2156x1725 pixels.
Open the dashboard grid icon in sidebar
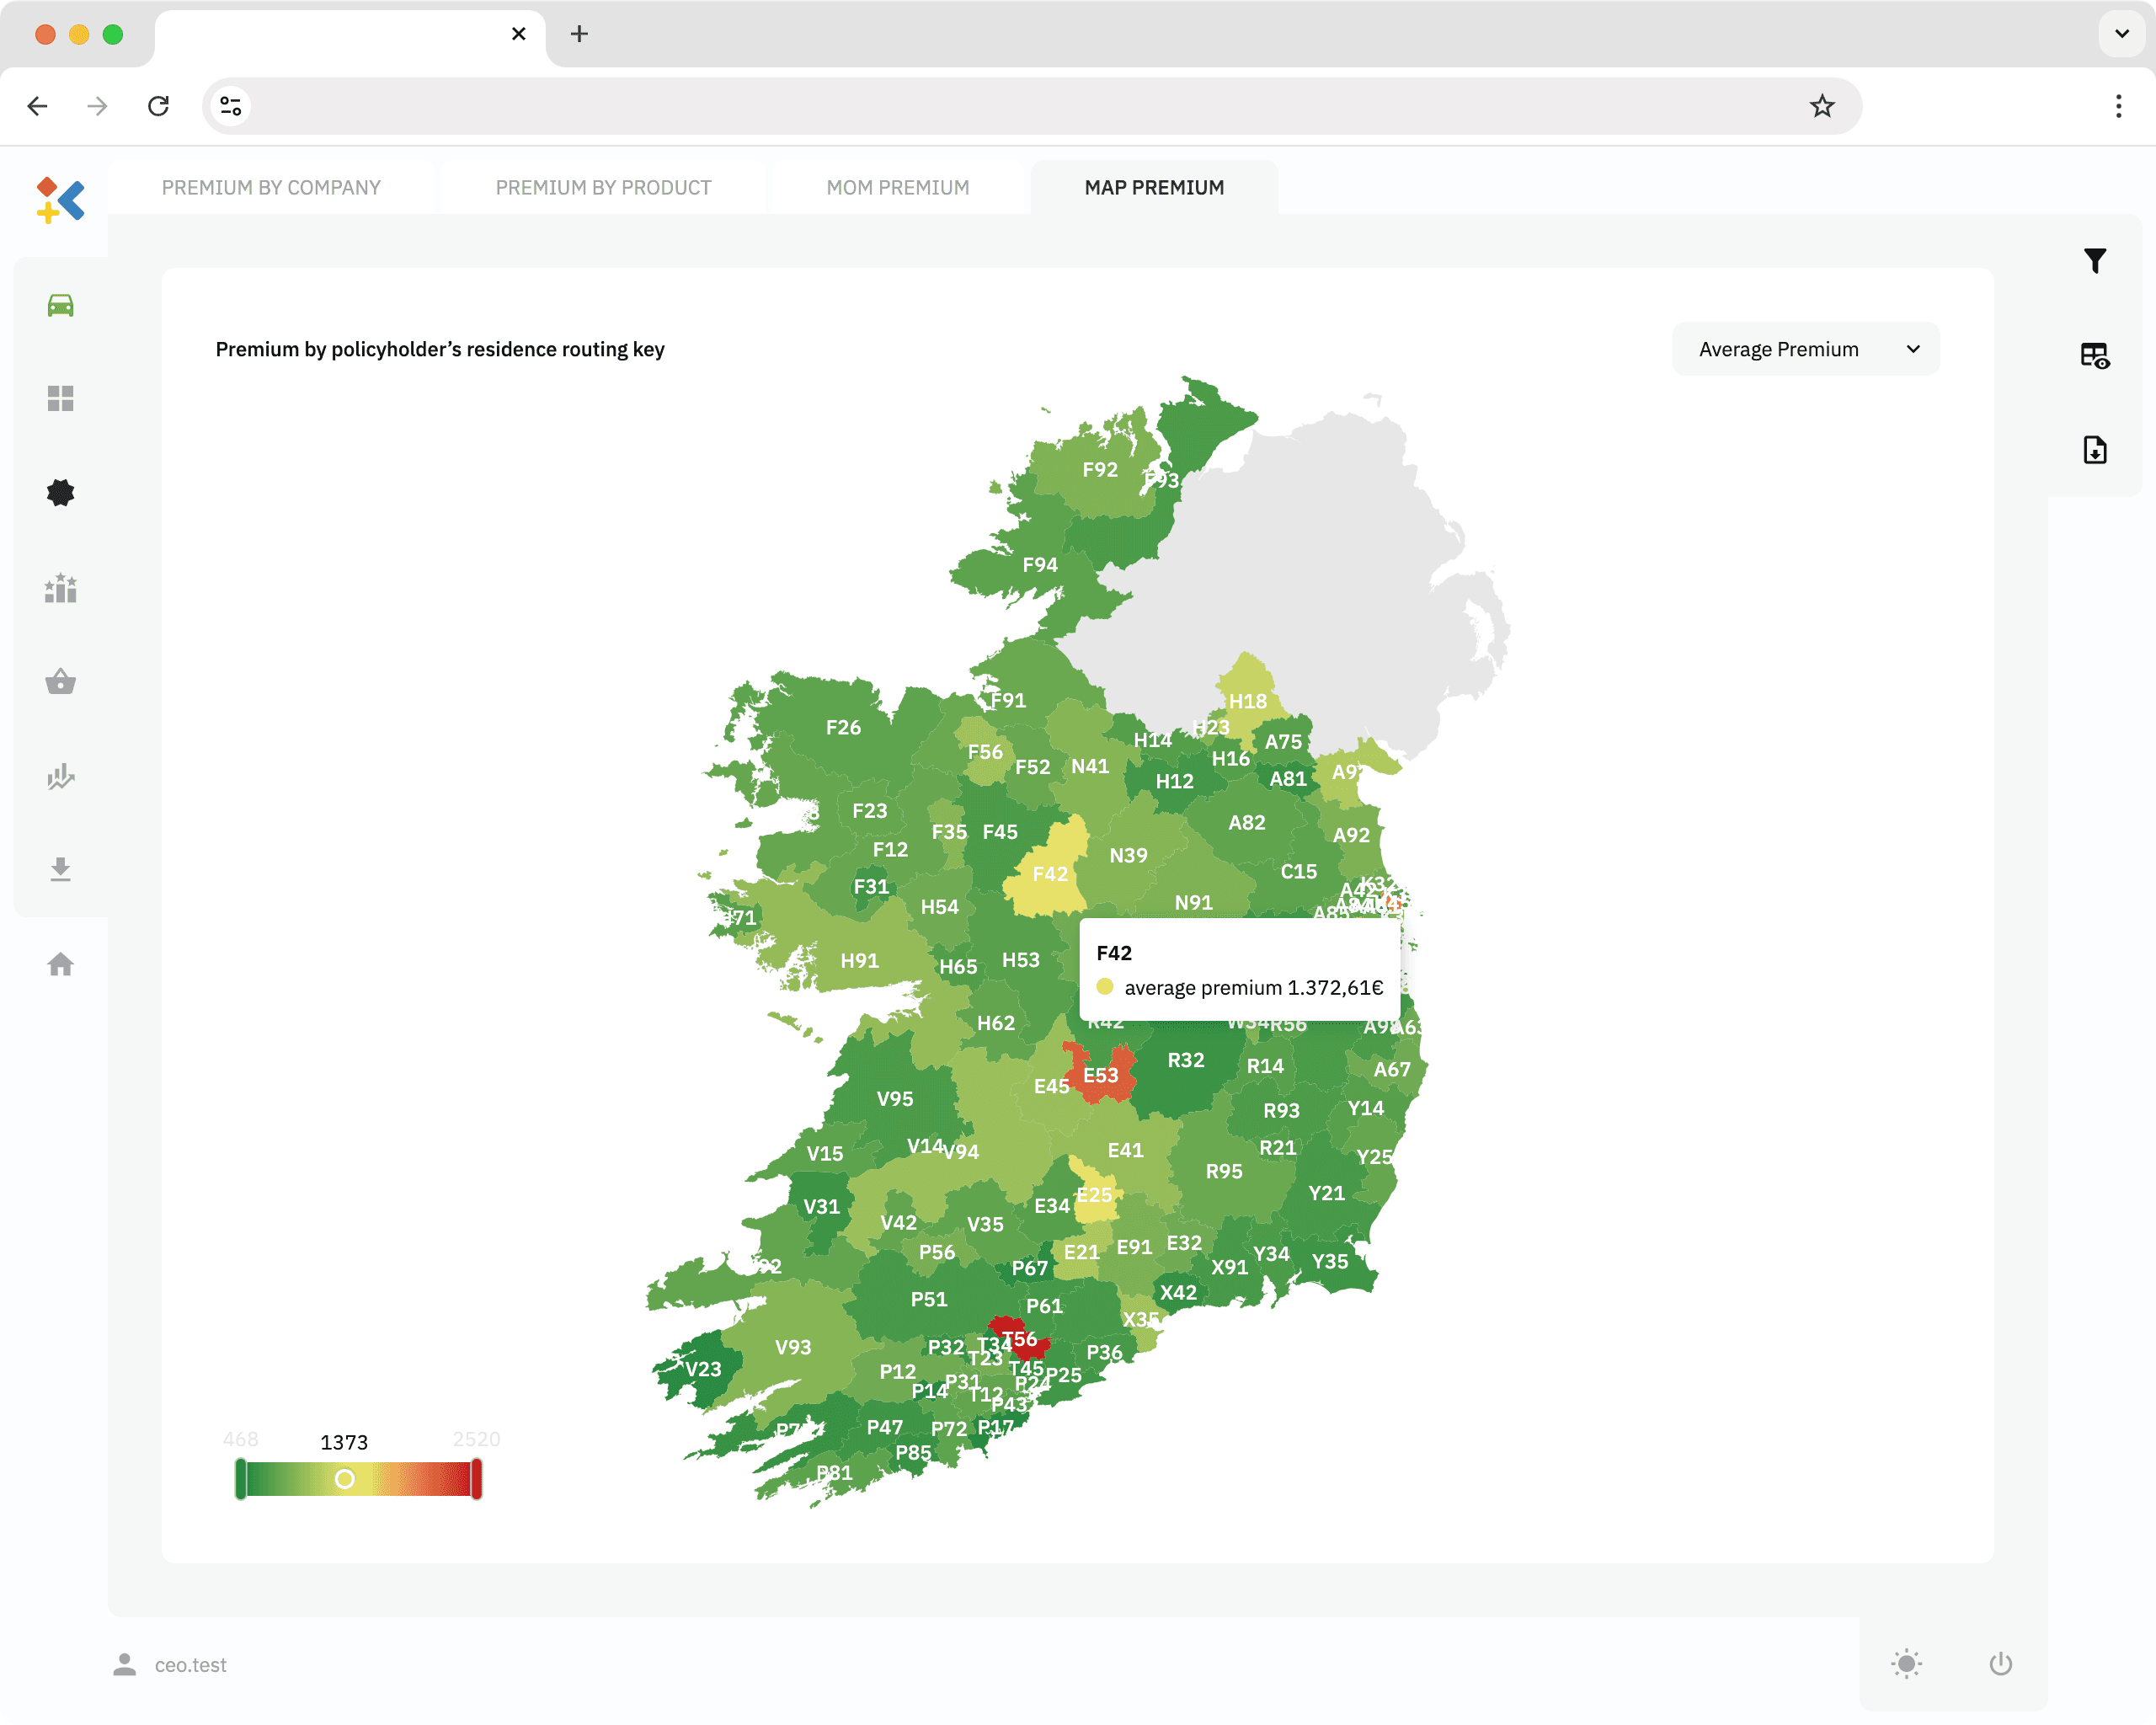coord(60,398)
